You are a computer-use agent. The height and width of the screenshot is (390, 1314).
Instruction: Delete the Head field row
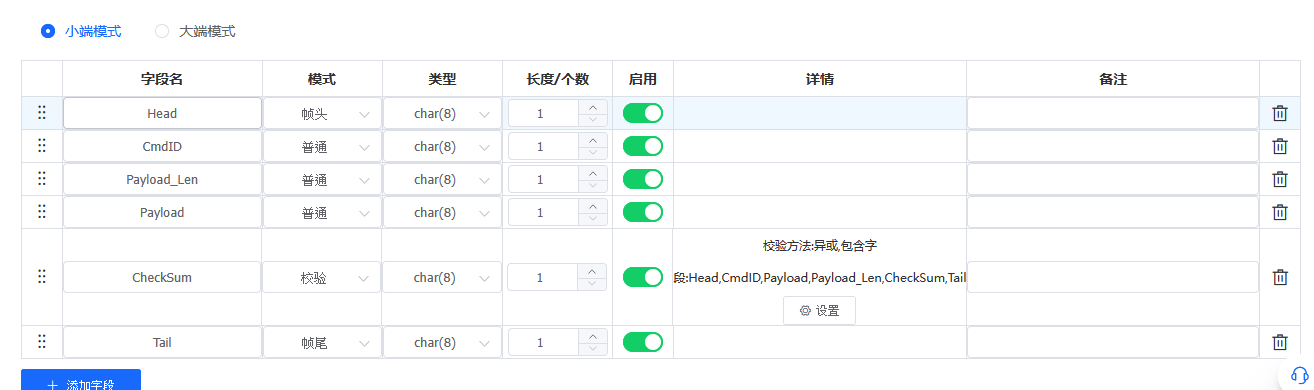pos(1279,113)
